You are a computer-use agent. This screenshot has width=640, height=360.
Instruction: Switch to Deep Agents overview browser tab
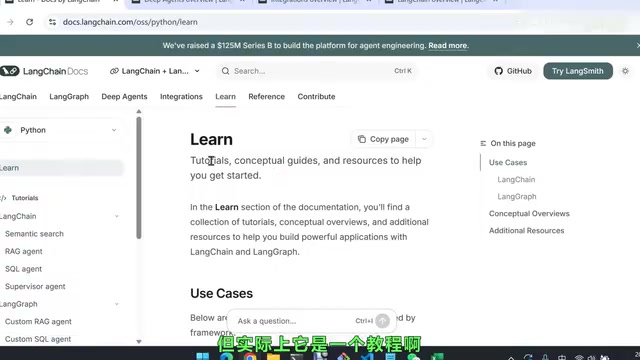pyautogui.click(x=188, y=2)
